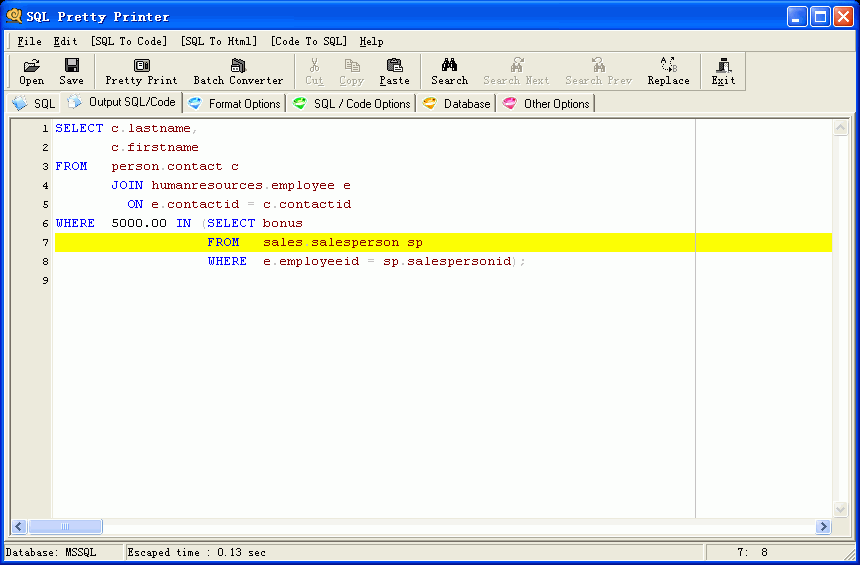
Task: Select the Output SQL/Code tab
Action: [x=121, y=102]
